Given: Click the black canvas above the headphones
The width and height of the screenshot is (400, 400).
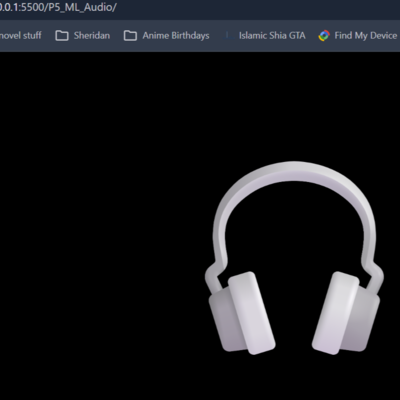Looking at the screenshot, I should click(294, 107).
